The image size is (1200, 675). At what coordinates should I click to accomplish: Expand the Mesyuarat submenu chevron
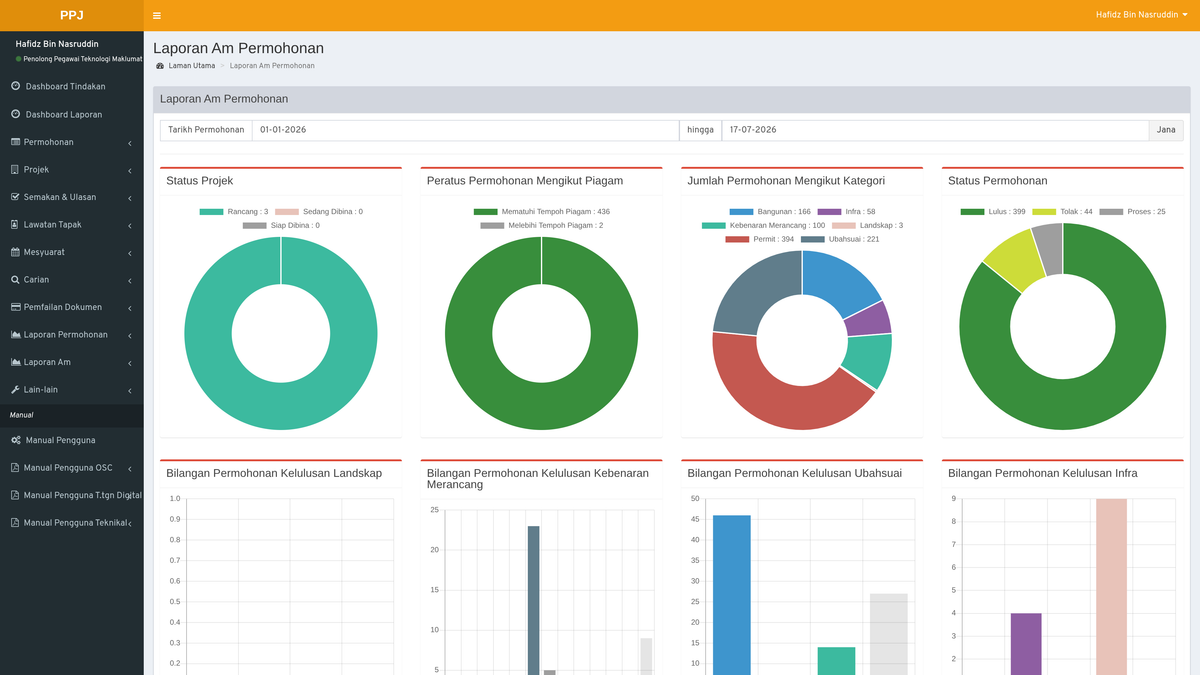pos(130,253)
